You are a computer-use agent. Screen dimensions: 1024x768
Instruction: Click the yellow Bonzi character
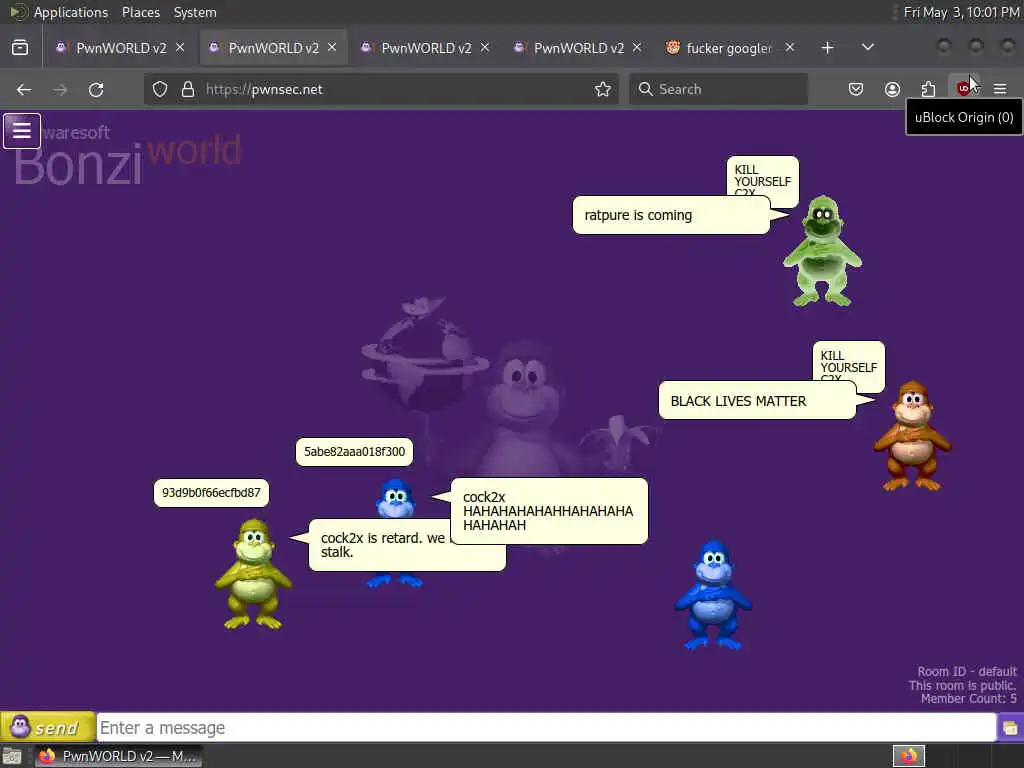pos(253,575)
